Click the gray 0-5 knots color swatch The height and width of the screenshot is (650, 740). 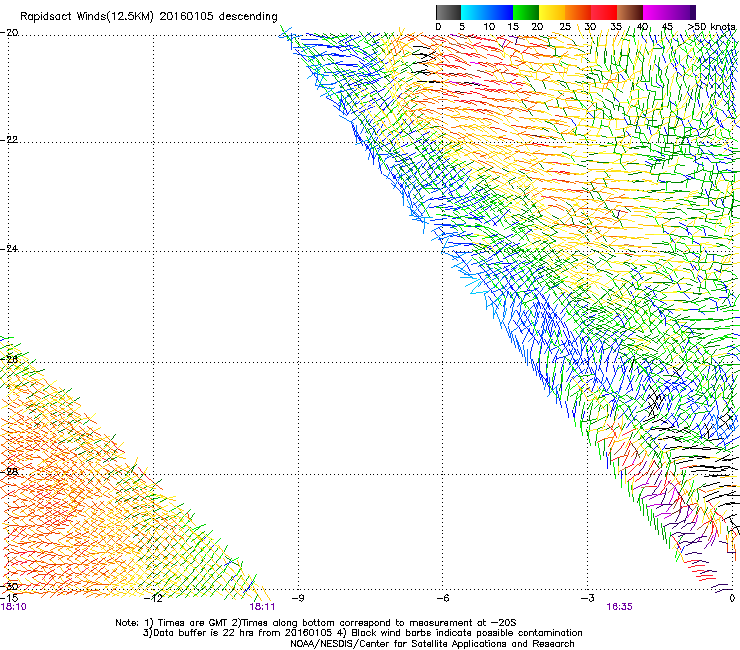(448, 12)
